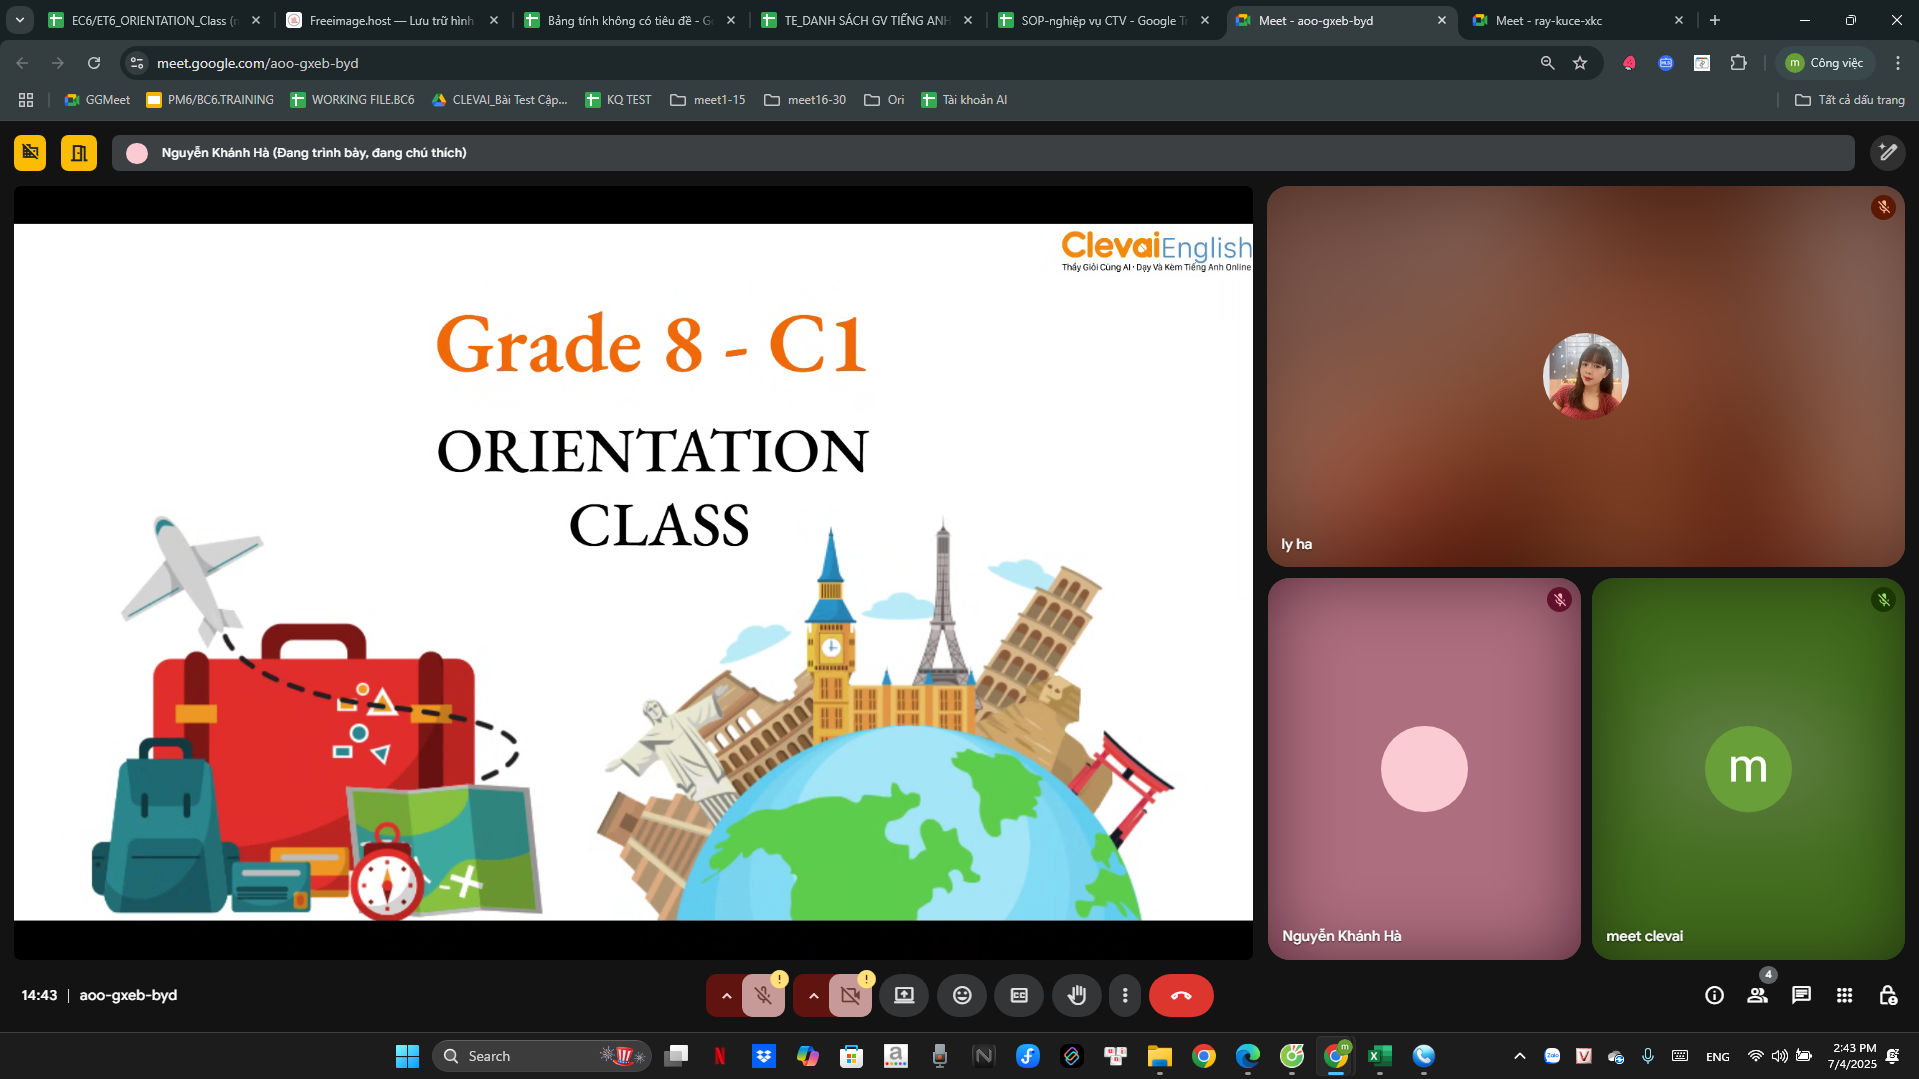
Task: Open the Ori bookmark folder
Action: (x=884, y=100)
